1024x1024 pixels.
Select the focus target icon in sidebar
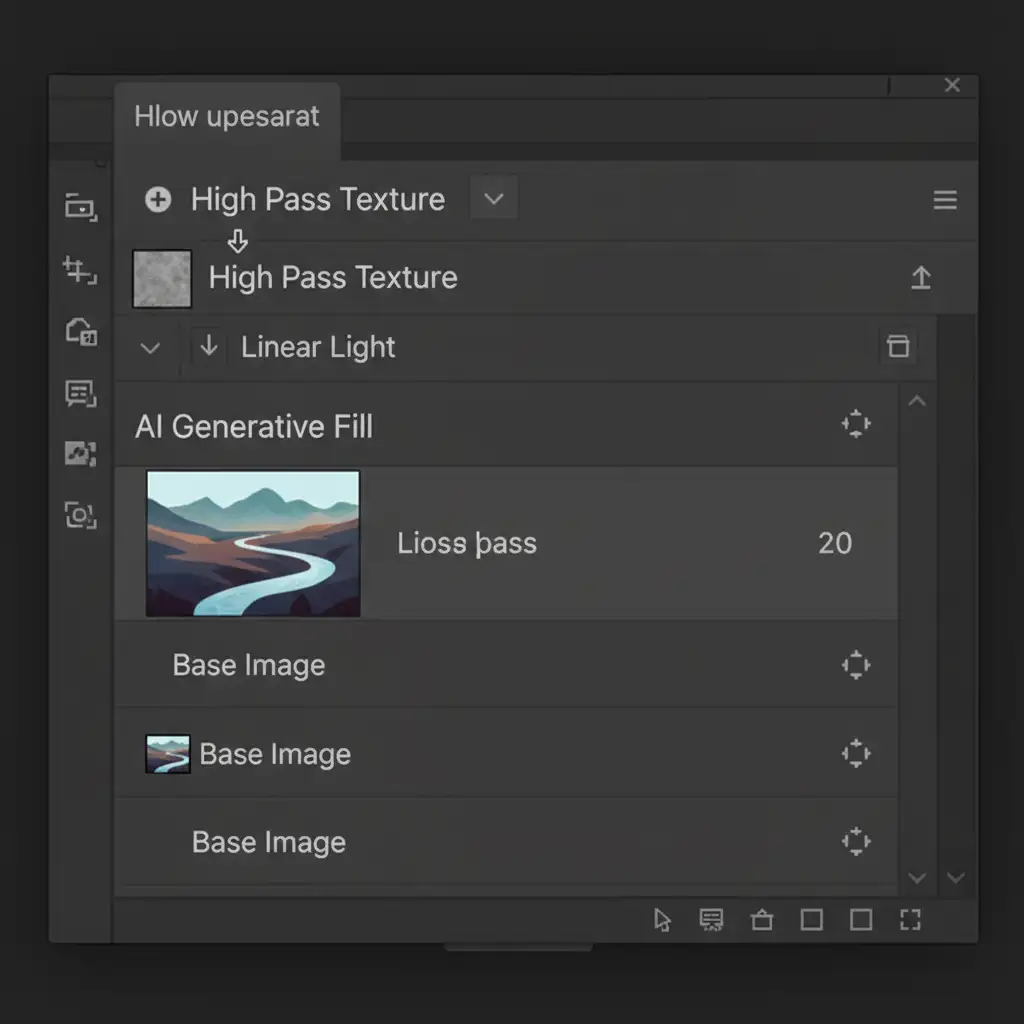(80, 516)
